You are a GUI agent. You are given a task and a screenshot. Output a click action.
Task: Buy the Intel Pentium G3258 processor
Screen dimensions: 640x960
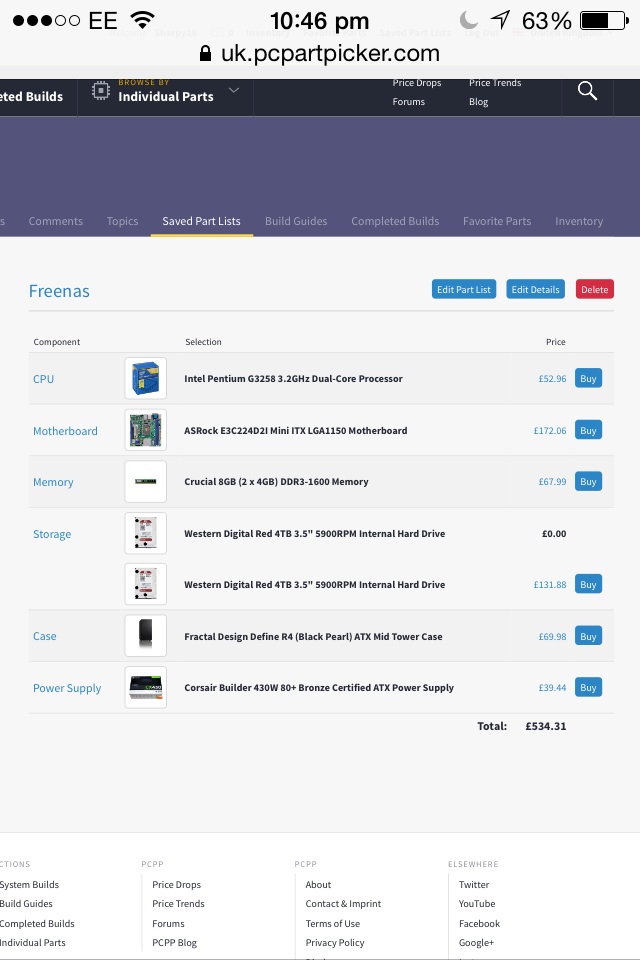pos(588,378)
